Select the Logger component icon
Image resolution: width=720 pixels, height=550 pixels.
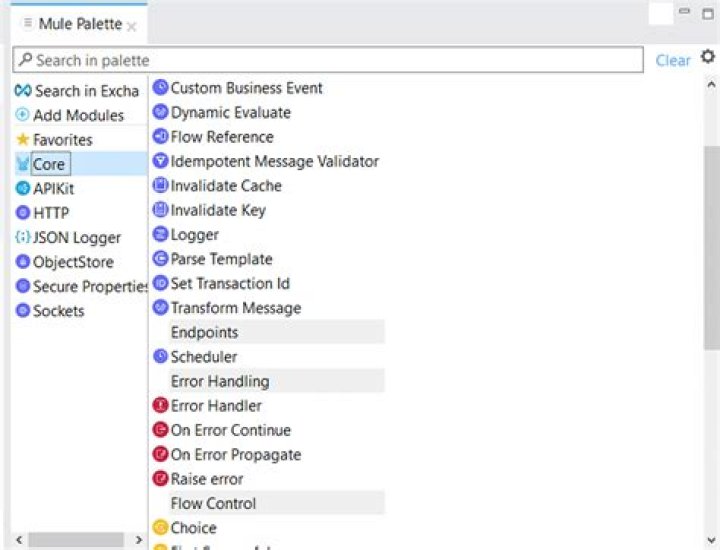click(x=160, y=234)
